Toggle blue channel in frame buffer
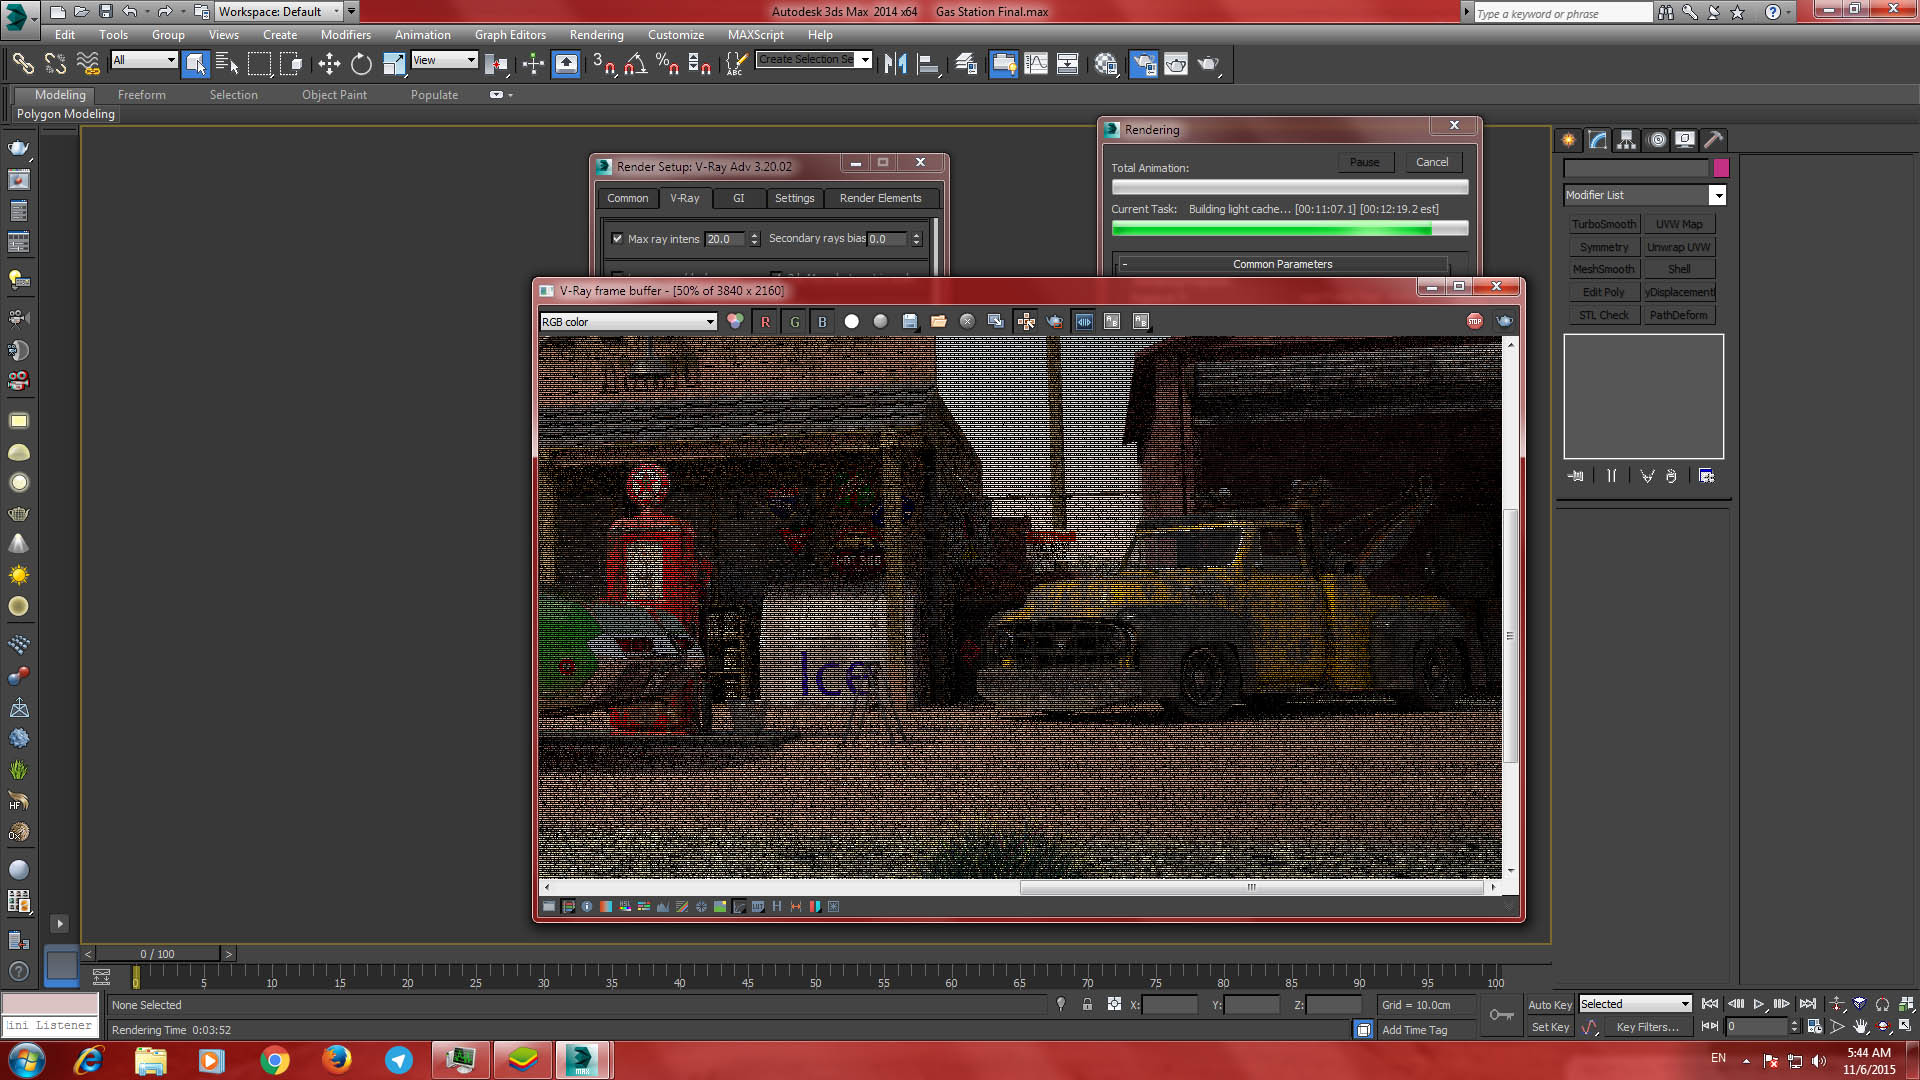 pos(822,321)
